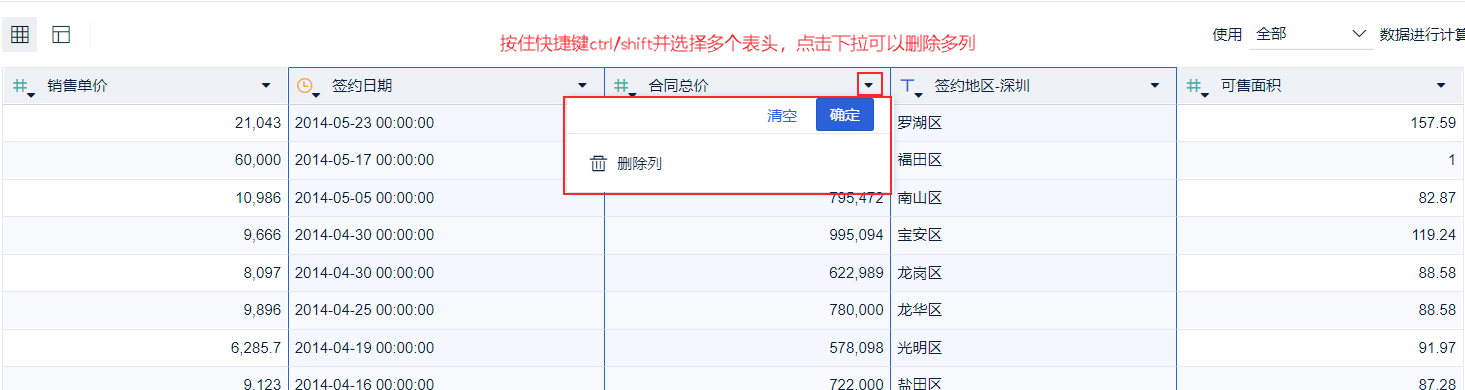Click cell 82.87 in 可售面积
Image resolution: width=1465 pixels, height=390 pixels.
tap(1320, 198)
